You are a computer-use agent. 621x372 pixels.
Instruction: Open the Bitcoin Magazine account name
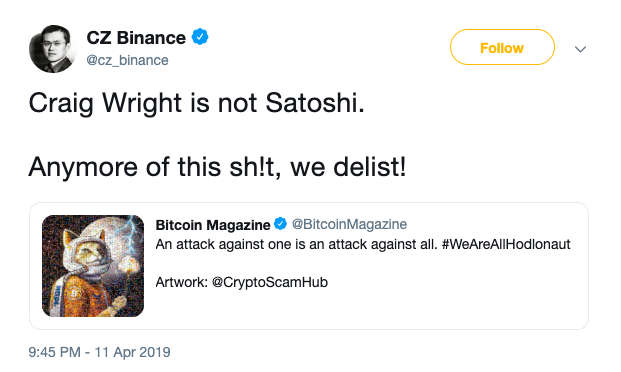[213, 225]
